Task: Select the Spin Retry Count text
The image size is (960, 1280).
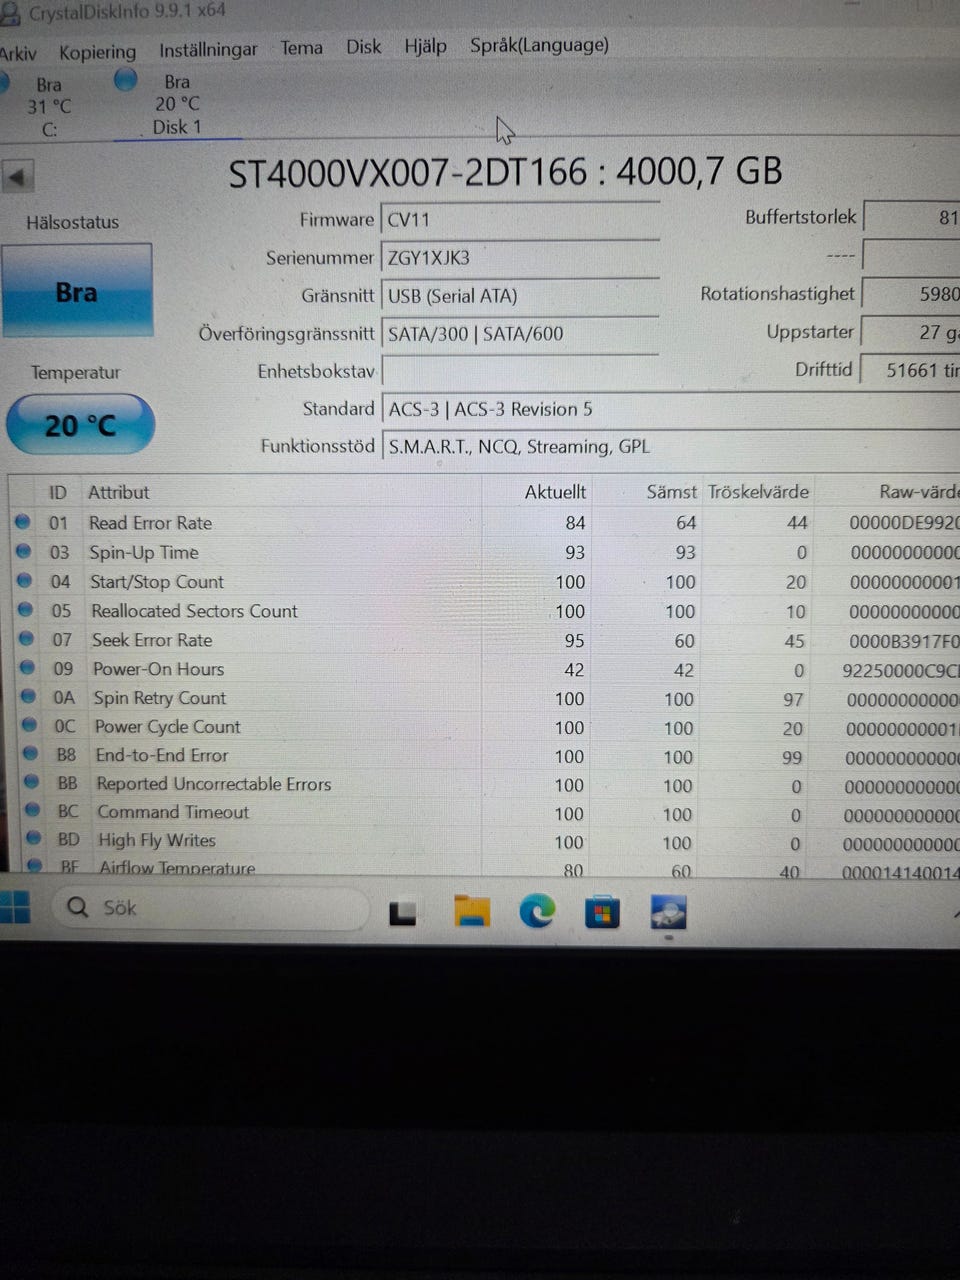Action: 160,698
